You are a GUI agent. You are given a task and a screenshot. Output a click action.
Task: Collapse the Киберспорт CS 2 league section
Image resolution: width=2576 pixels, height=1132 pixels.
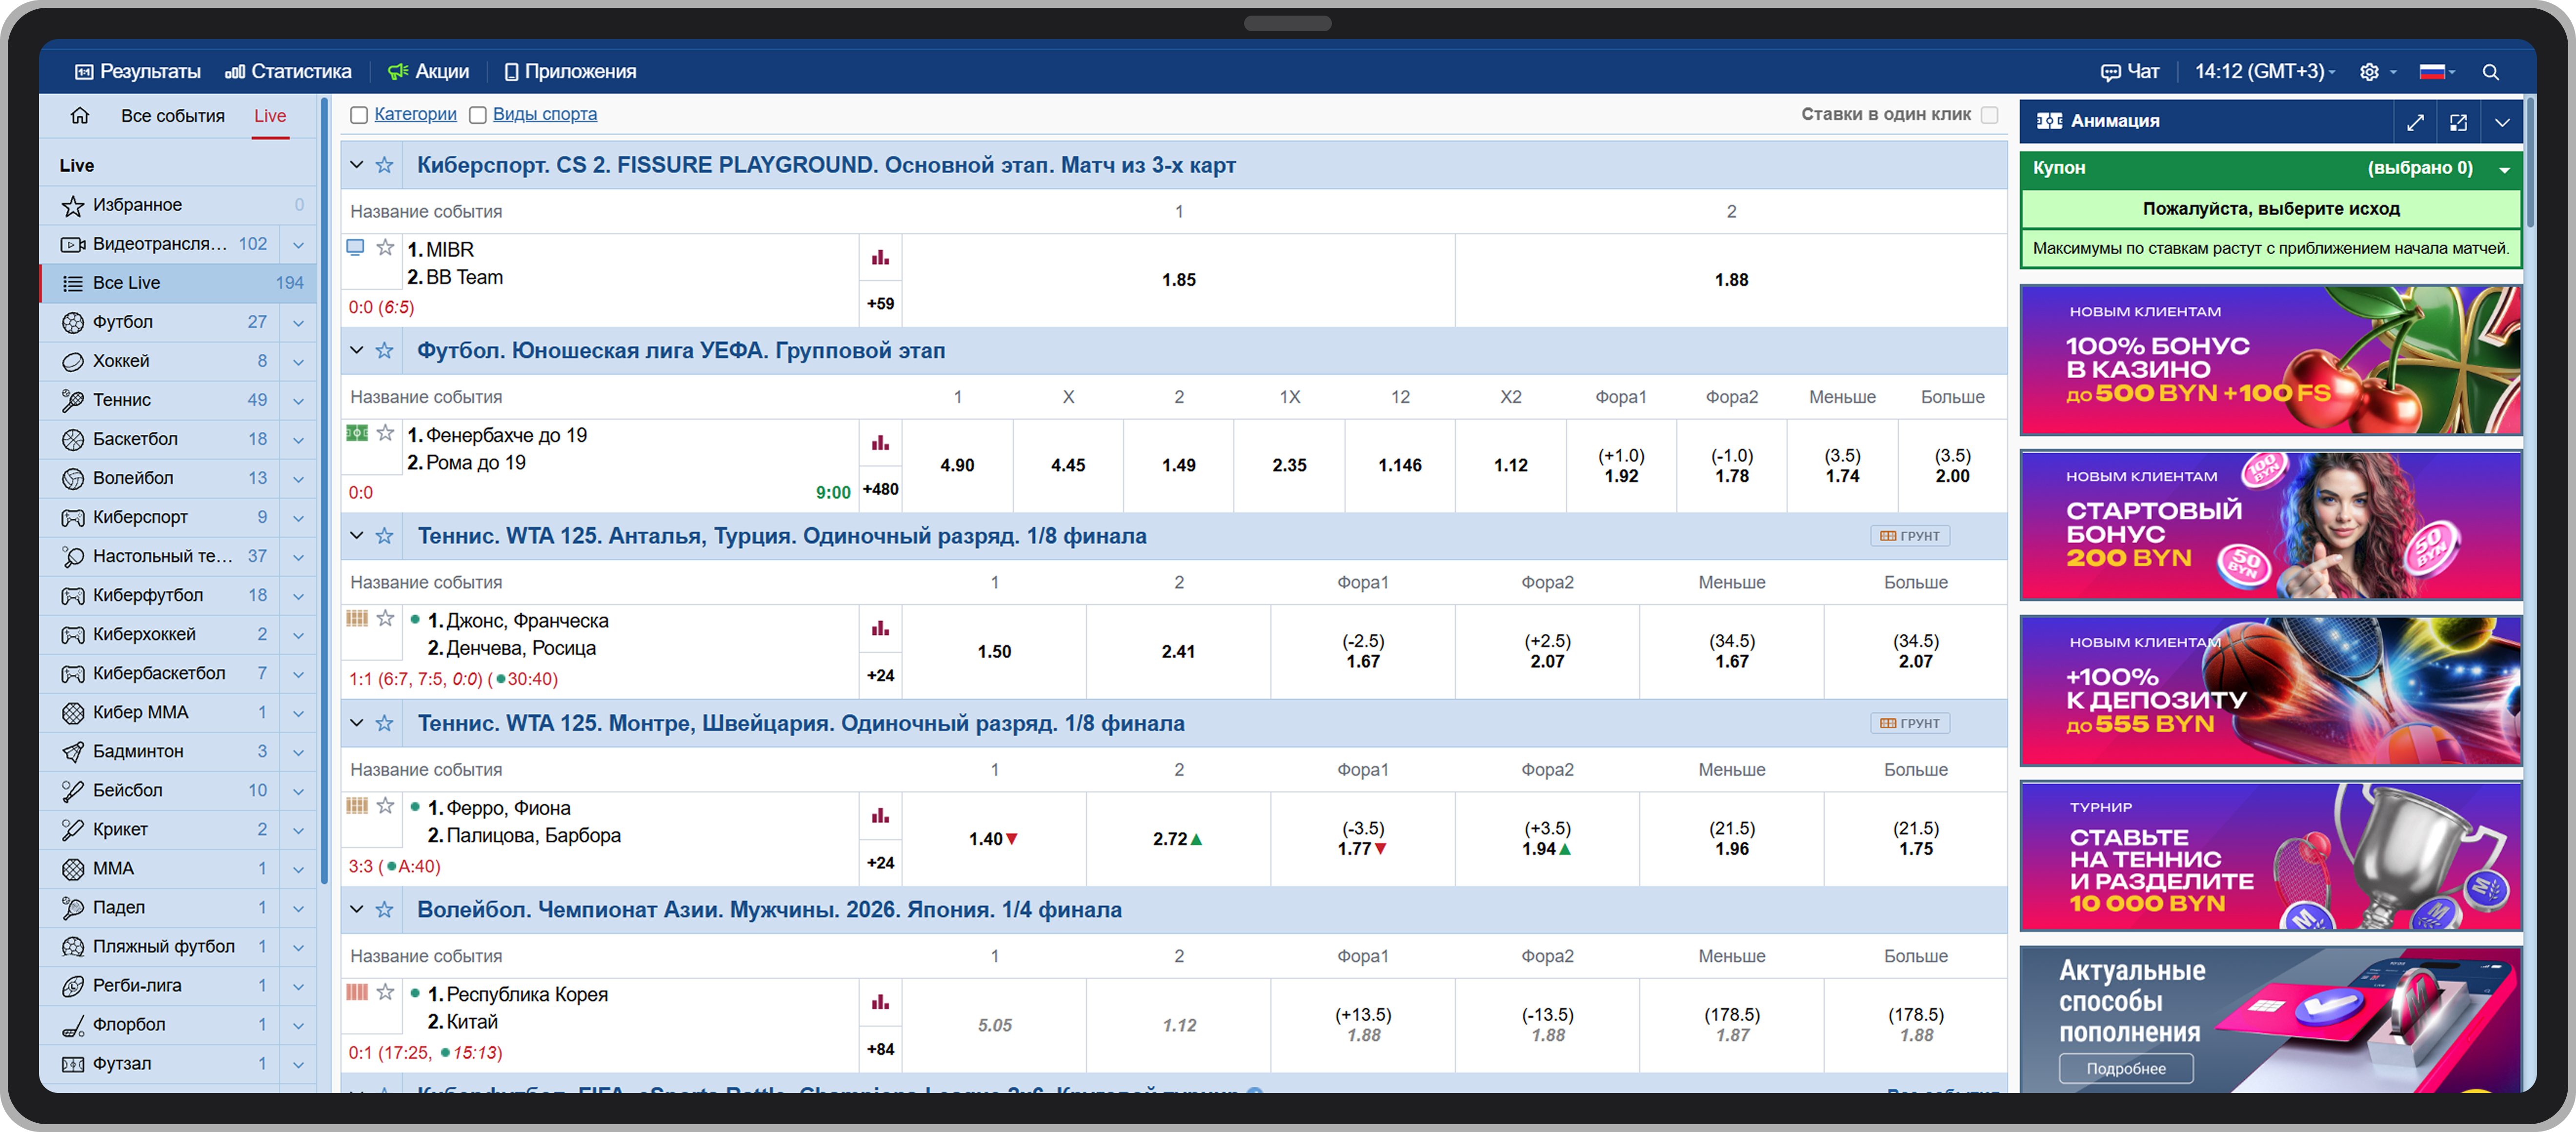[357, 164]
